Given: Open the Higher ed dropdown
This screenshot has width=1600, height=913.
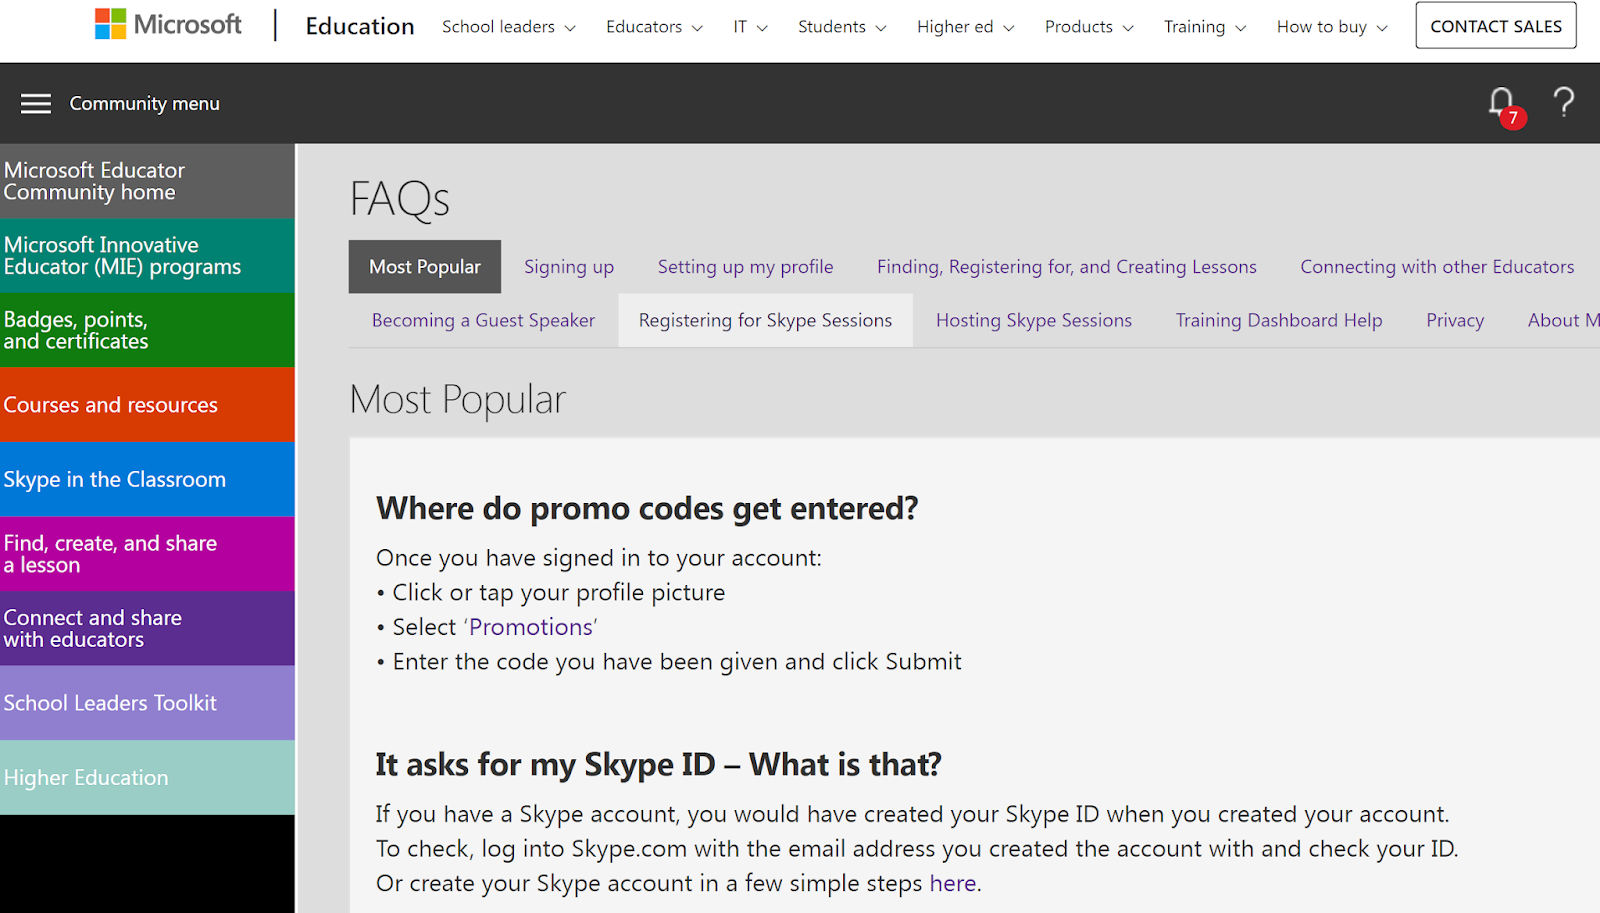Looking at the screenshot, I should point(965,27).
